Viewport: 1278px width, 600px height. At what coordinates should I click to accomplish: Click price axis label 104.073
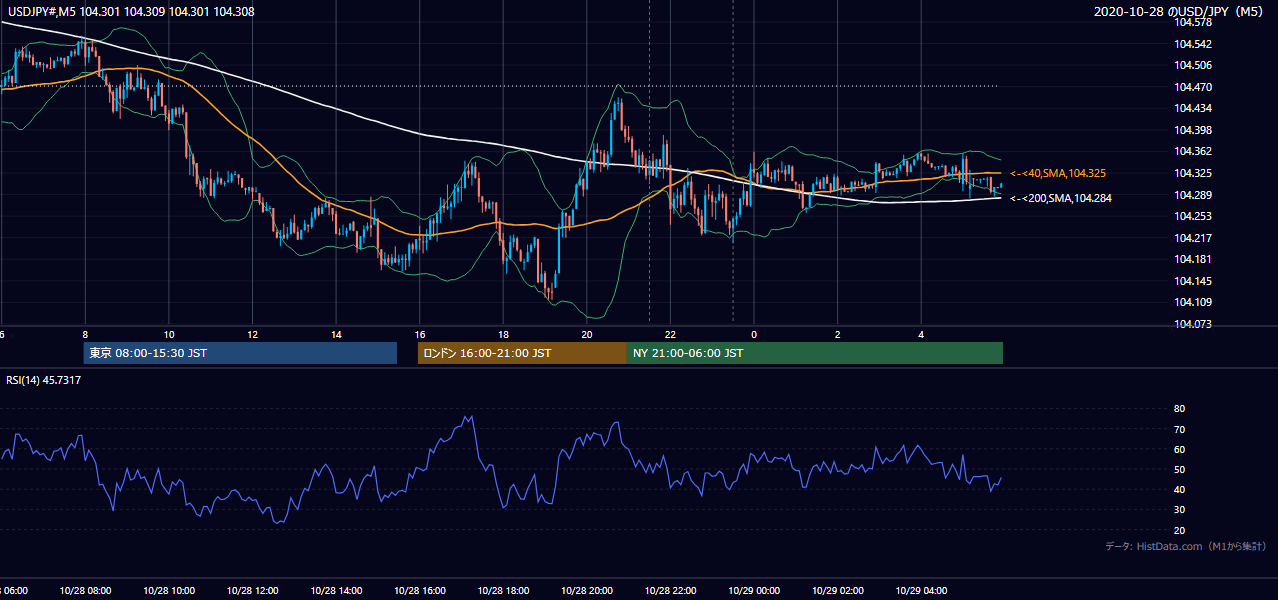click(x=1192, y=324)
